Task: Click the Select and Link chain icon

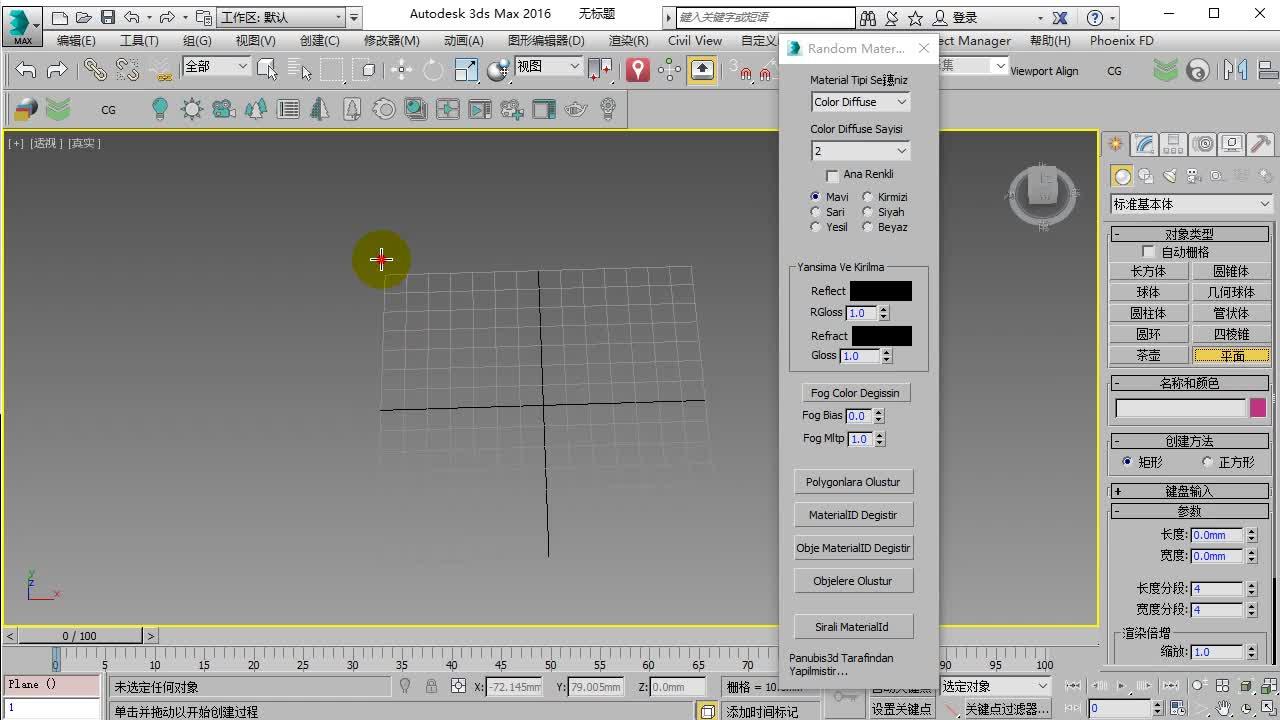Action: coord(95,69)
